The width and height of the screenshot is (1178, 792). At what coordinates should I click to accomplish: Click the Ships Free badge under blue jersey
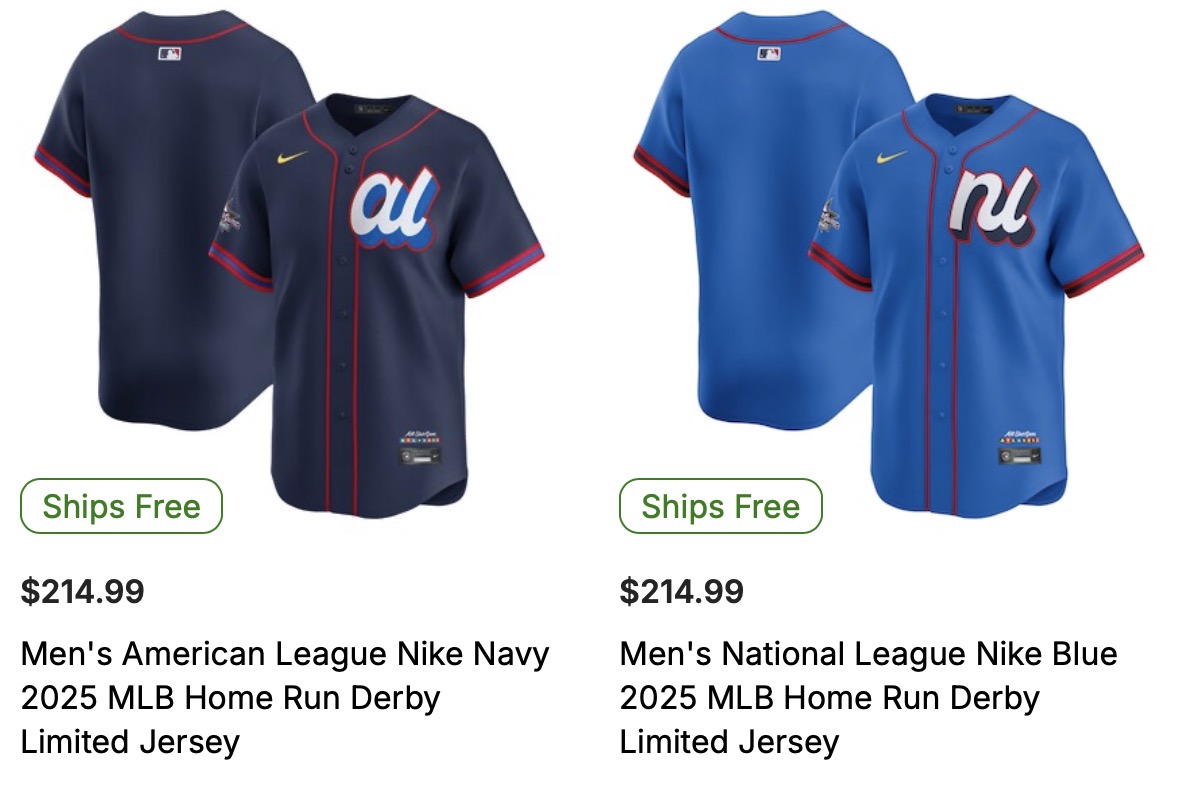(720, 506)
